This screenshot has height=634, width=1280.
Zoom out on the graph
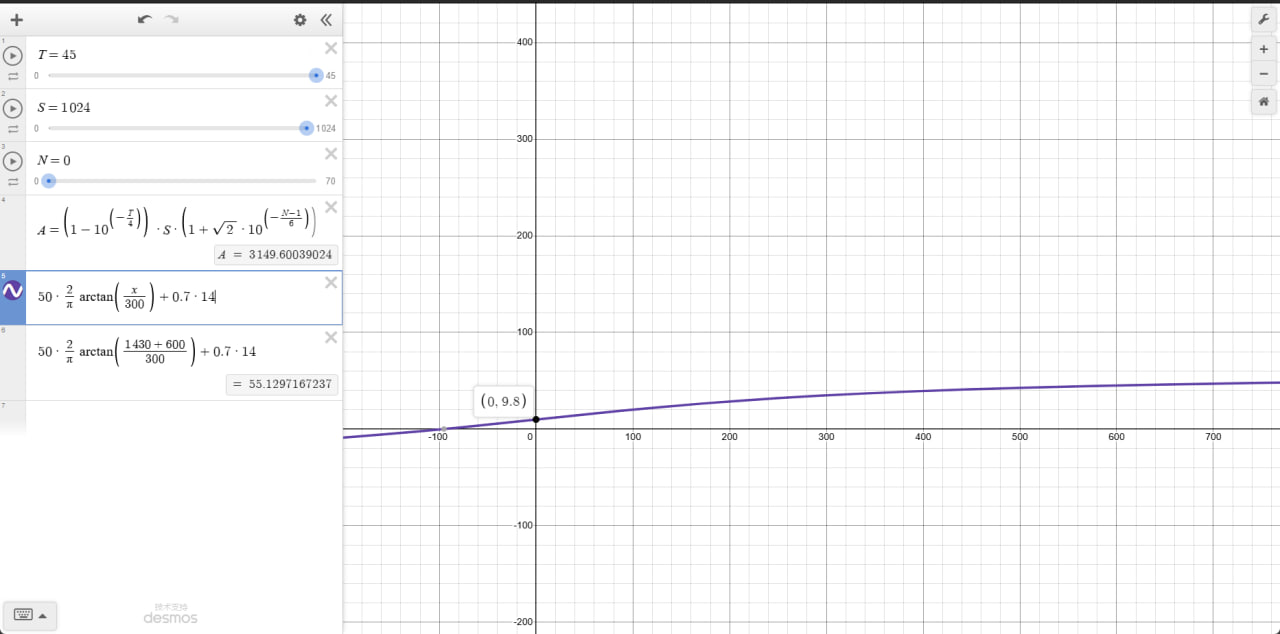1263,73
